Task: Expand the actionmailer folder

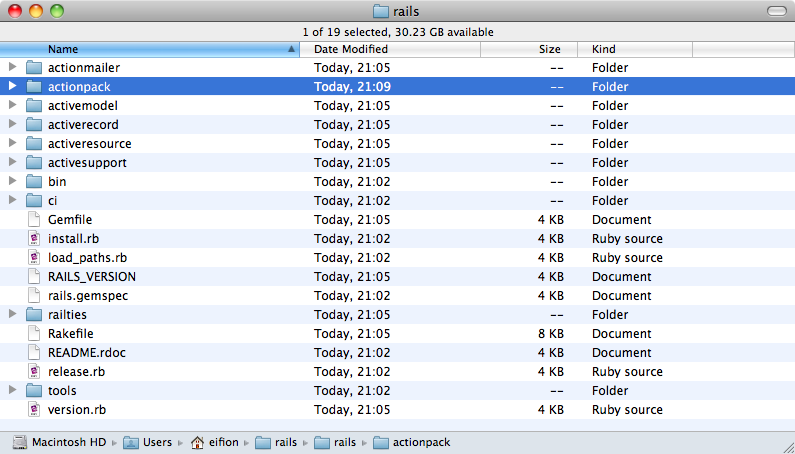Action: point(13,67)
